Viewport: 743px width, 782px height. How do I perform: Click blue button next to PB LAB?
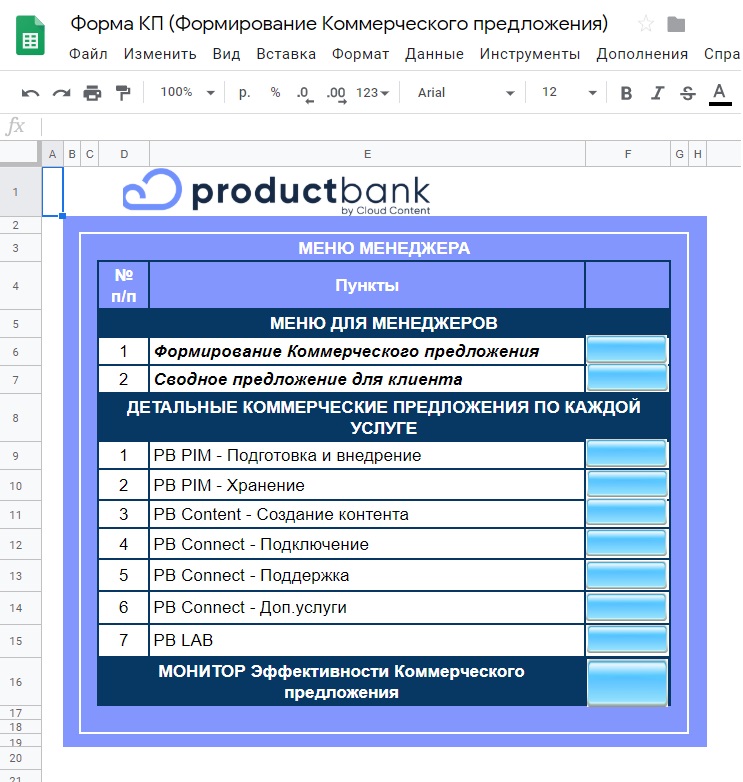(627, 639)
